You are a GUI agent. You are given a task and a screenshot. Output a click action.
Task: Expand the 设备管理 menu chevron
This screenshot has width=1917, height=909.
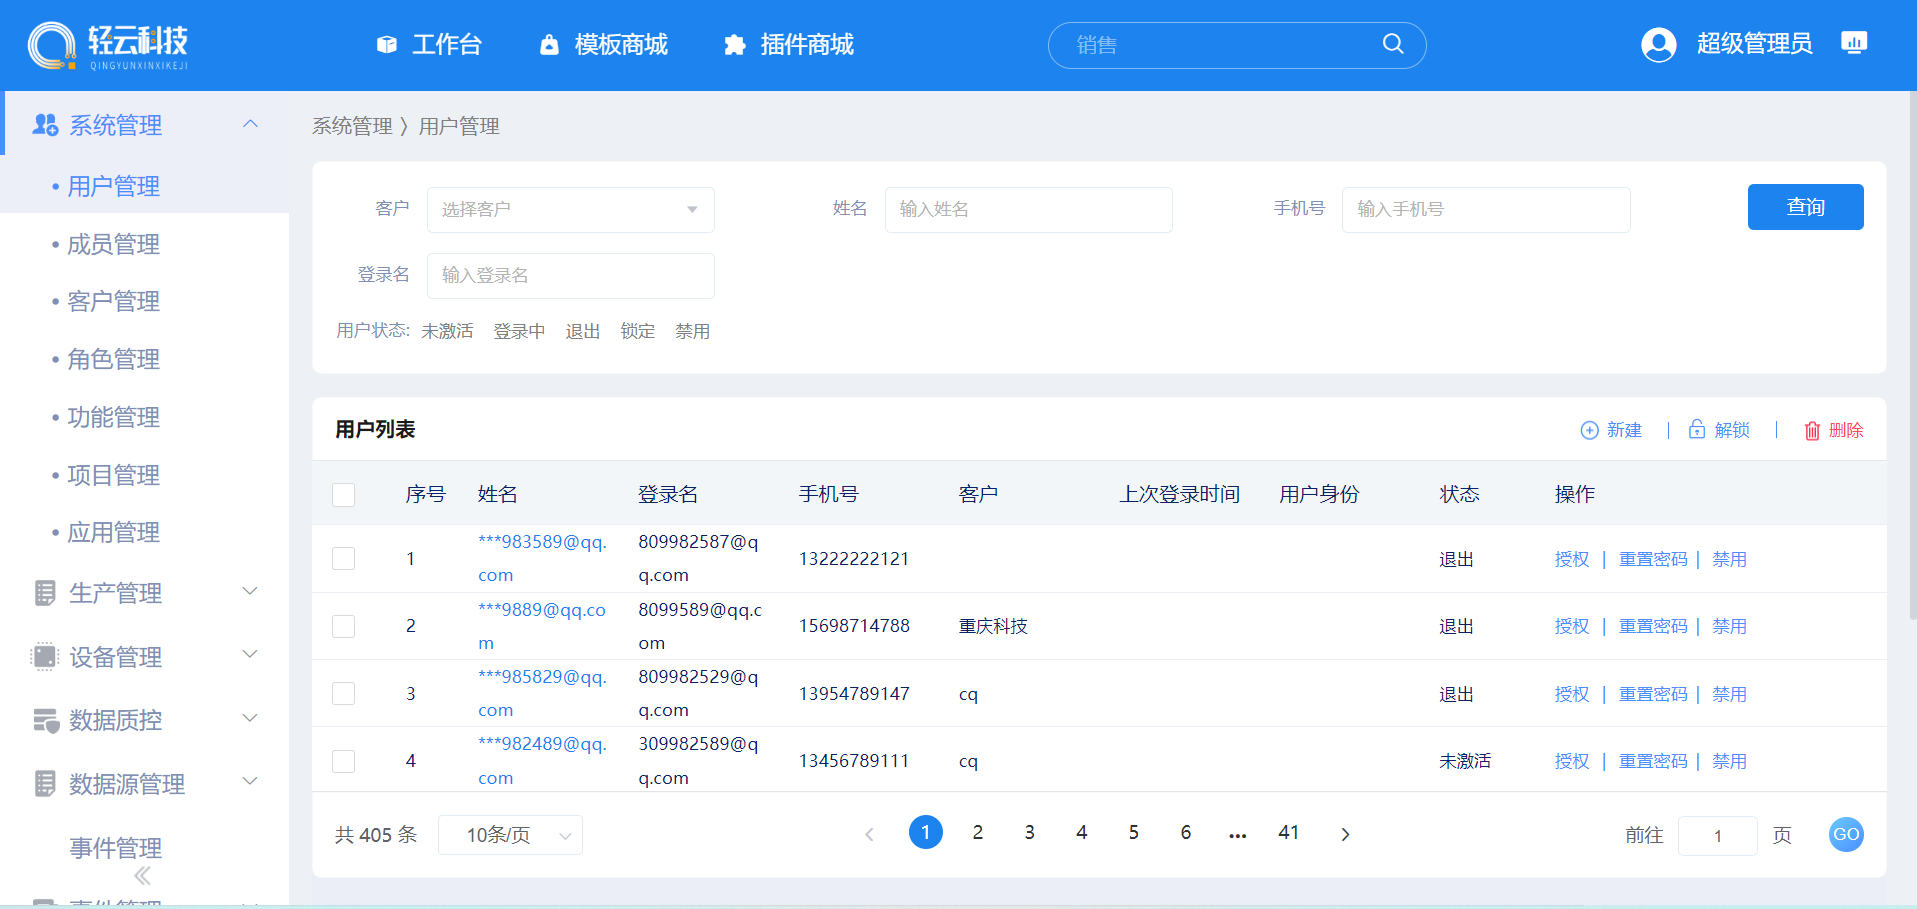(250, 654)
